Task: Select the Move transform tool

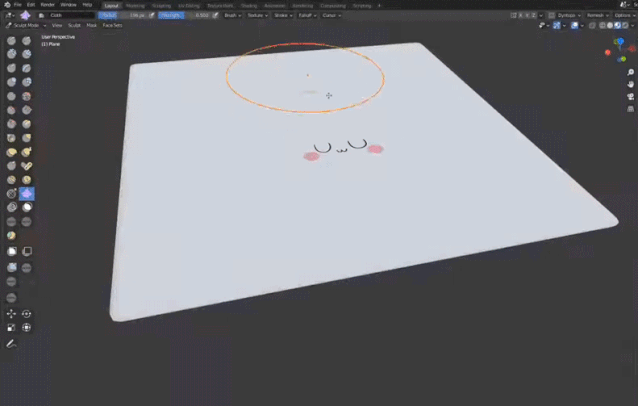Action: (11, 313)
